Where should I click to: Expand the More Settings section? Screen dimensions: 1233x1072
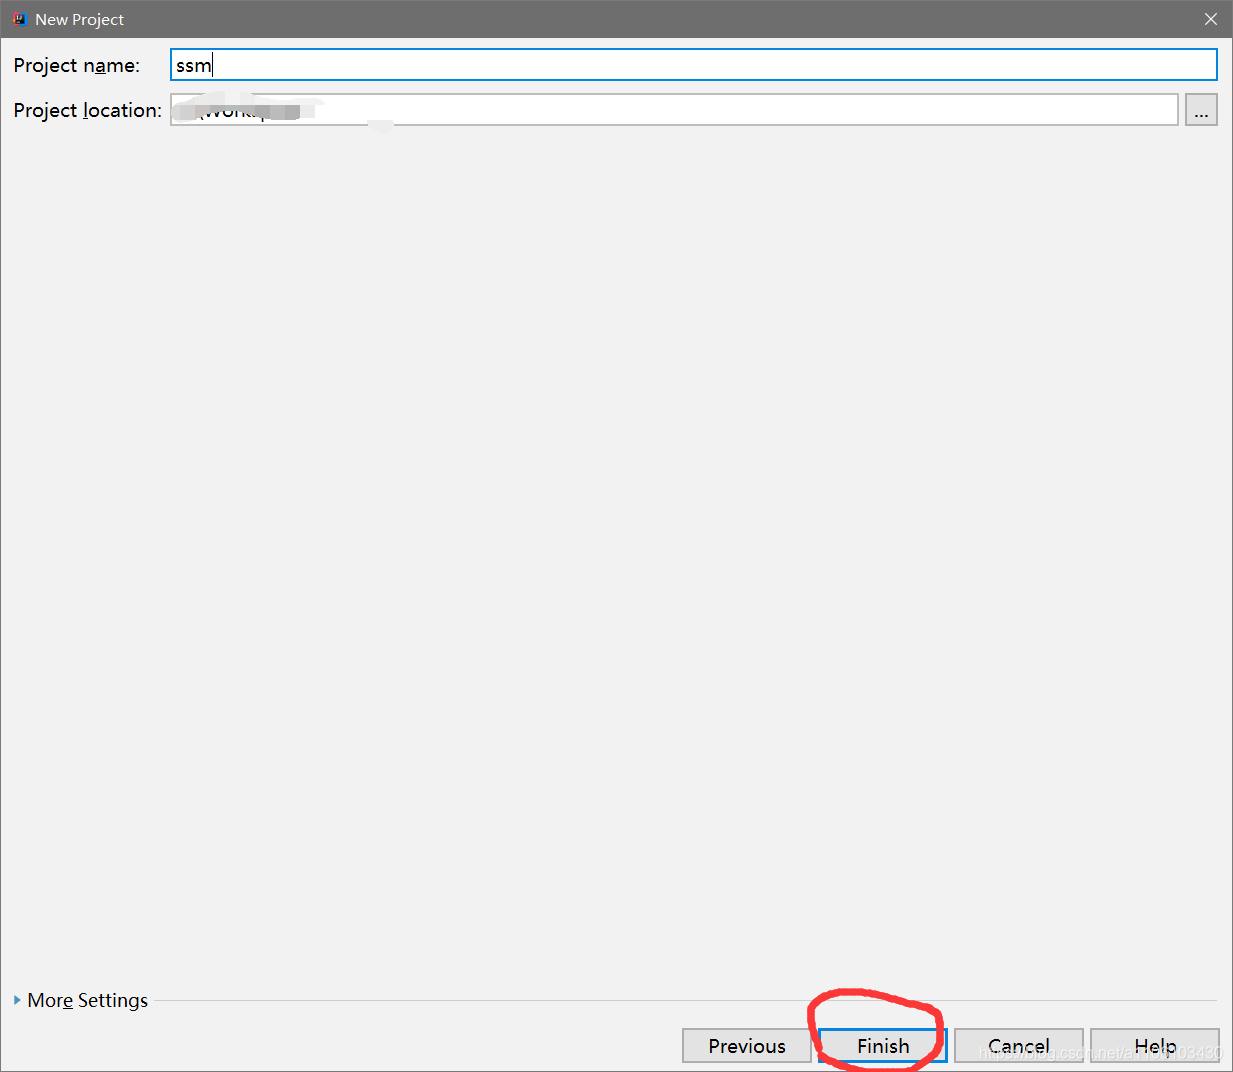click(80, 1000)
